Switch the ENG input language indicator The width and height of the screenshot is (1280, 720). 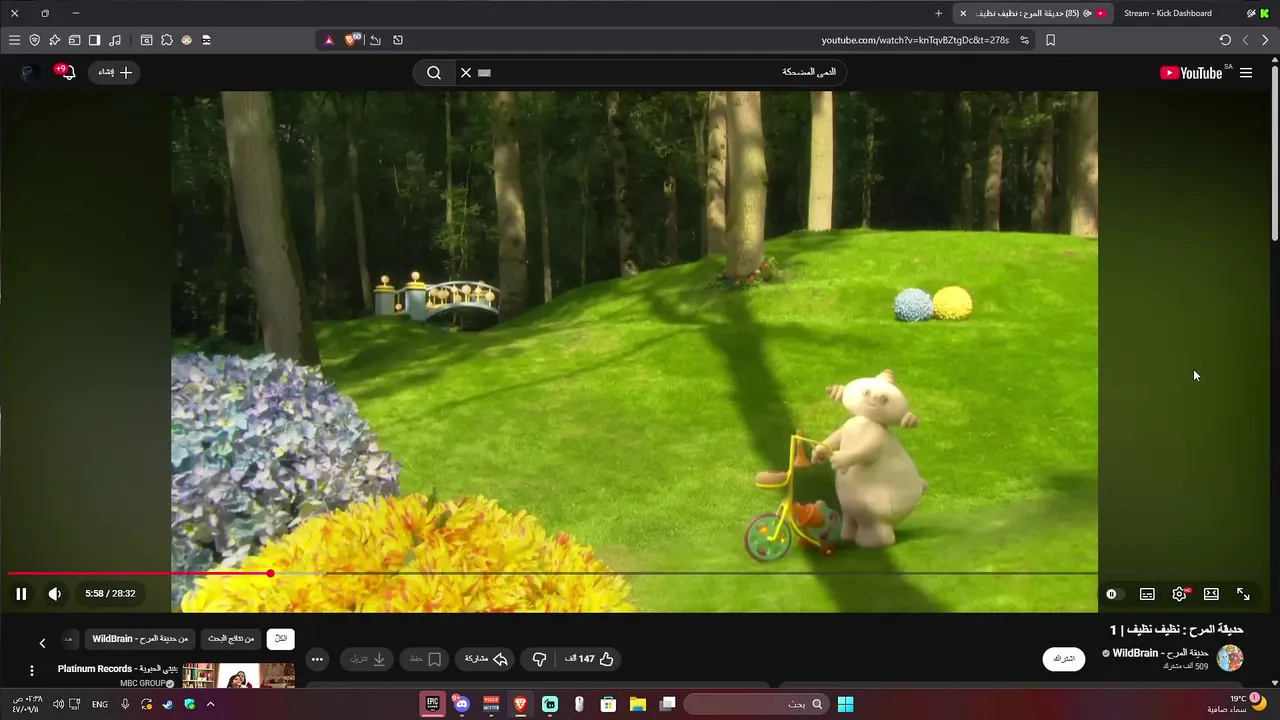coord(100,704)
